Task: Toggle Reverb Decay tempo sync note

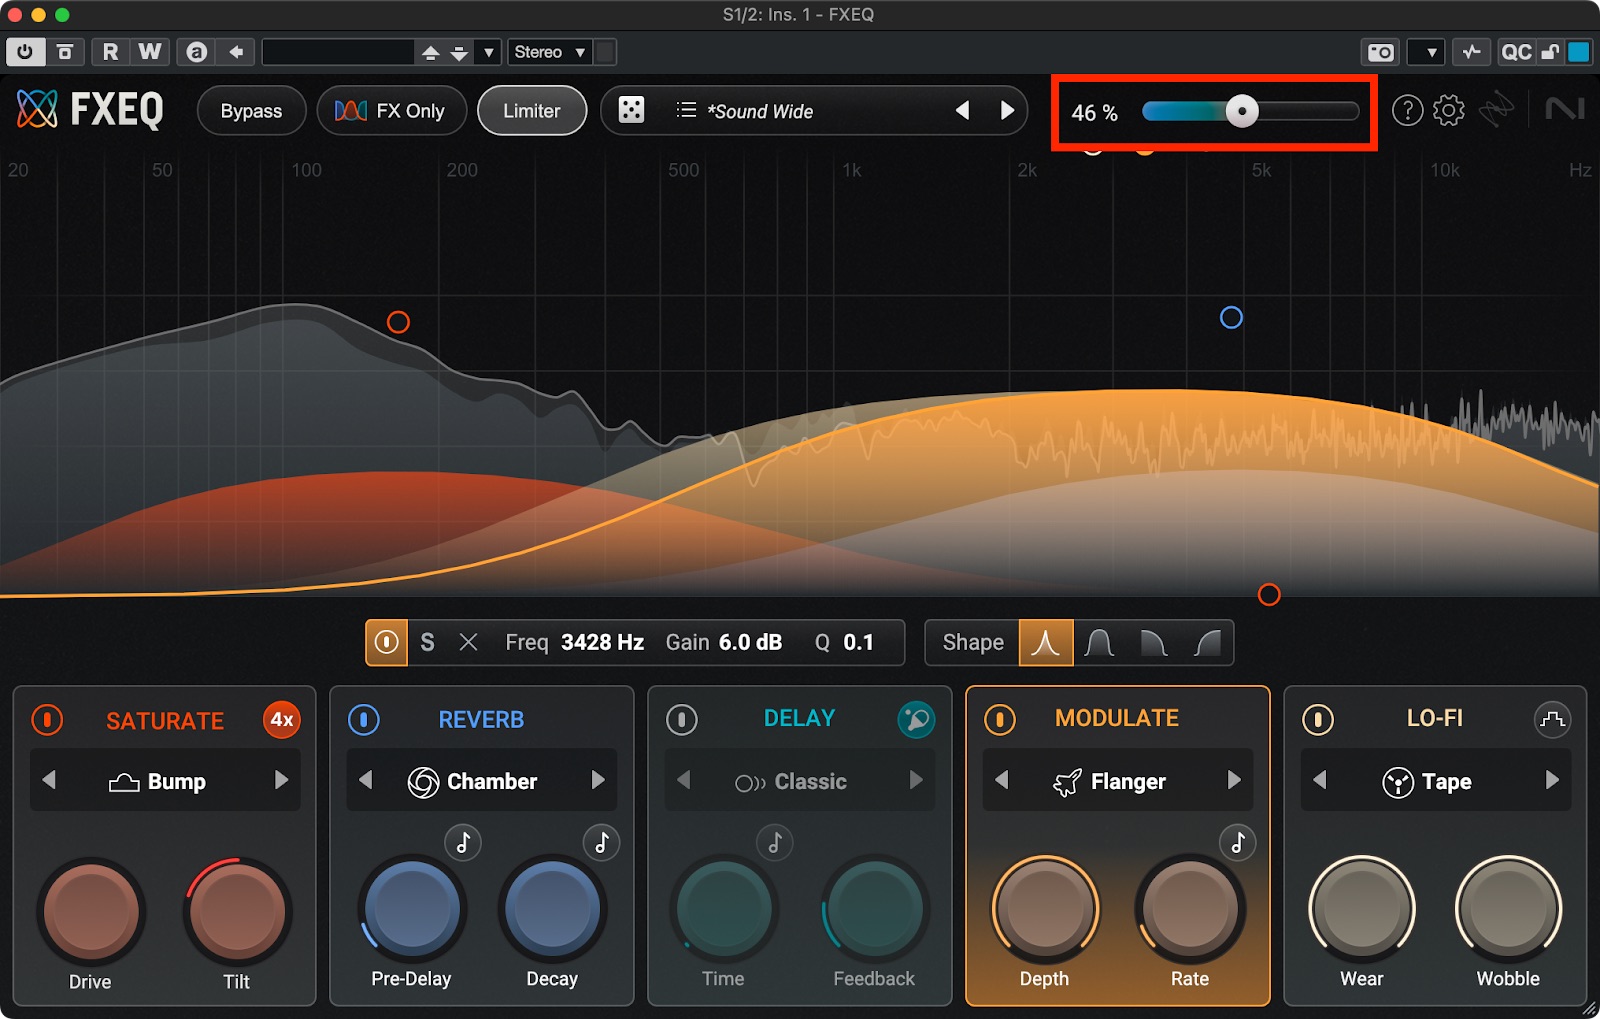Action: pyautogui.click(x=601, y=842)
